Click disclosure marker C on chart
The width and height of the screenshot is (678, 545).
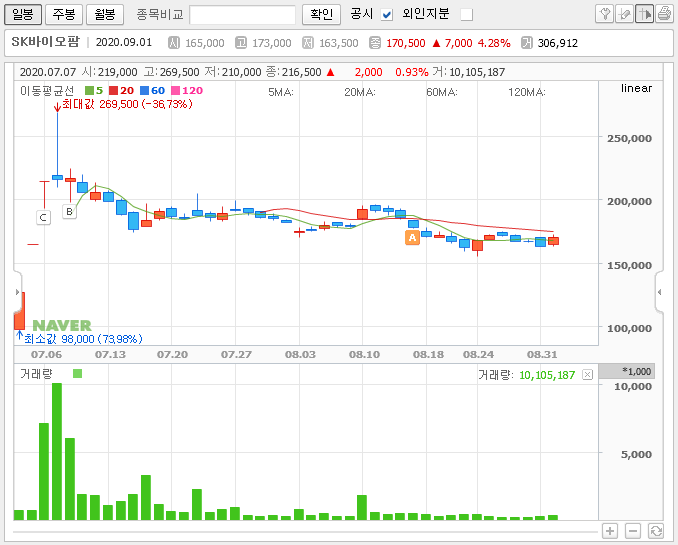pyautogui.click(x=43, y=217)
